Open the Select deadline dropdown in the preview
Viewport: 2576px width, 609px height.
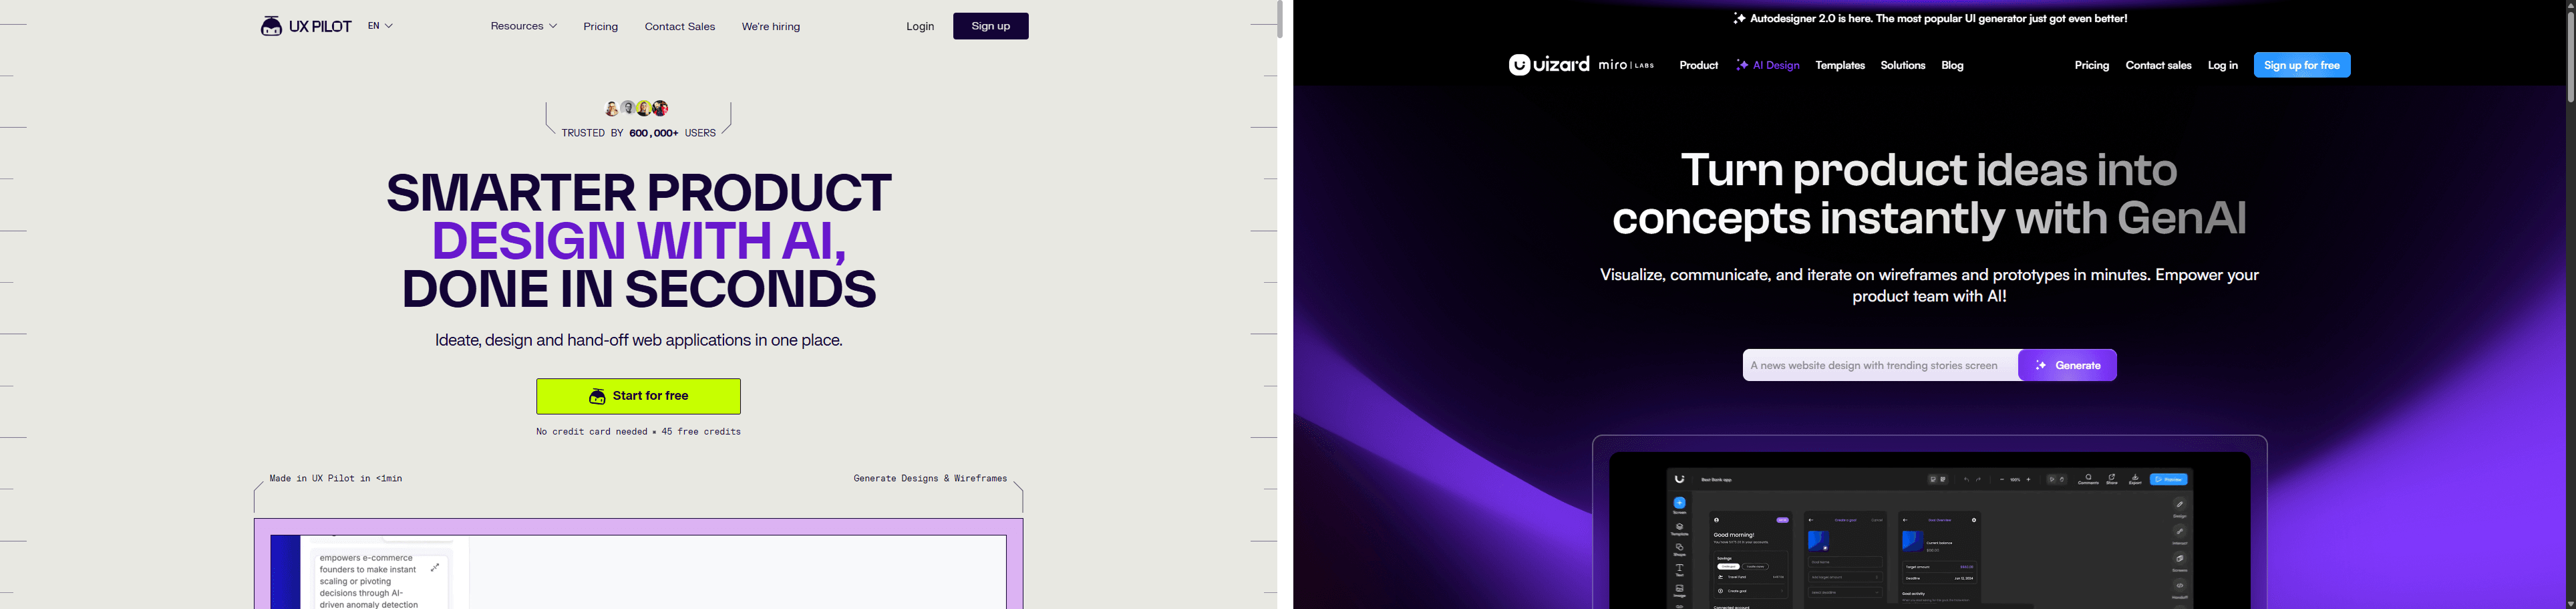(x=1845, y=592)
